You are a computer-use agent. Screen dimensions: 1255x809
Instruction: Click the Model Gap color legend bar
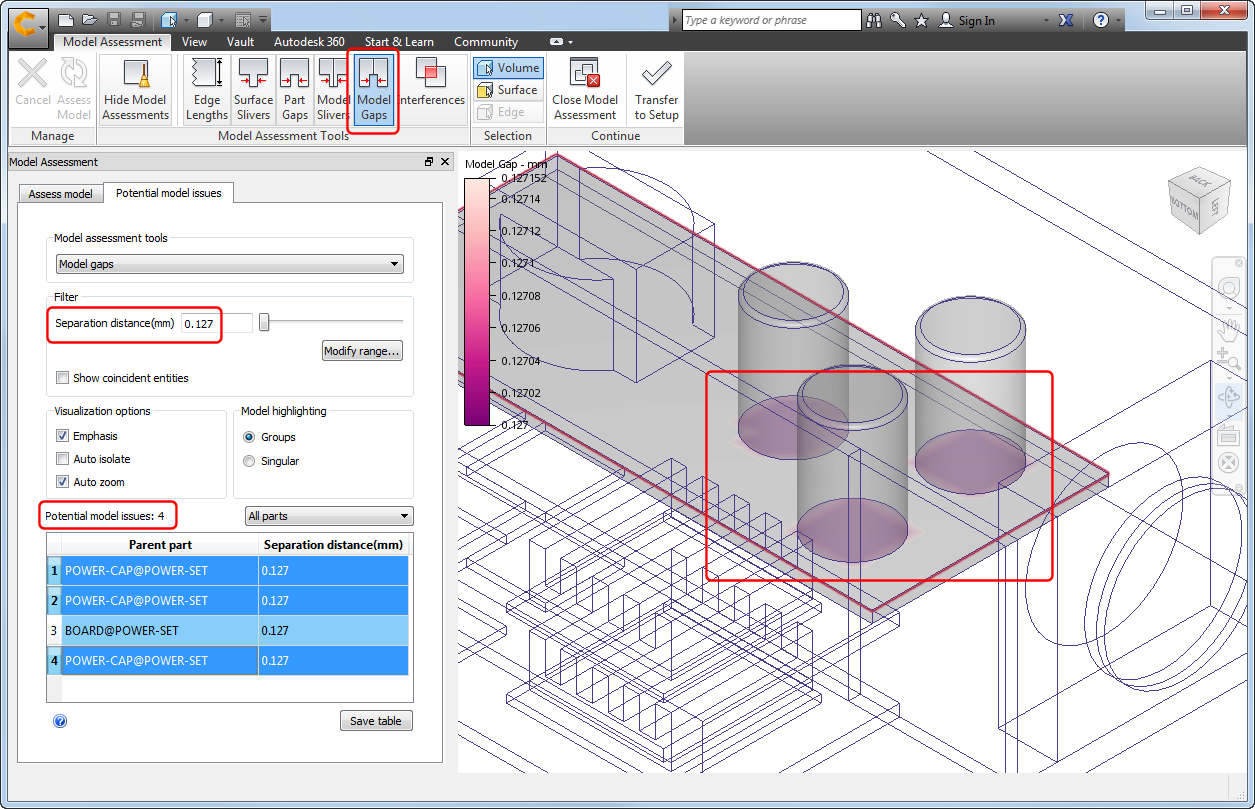coord(477,302)
